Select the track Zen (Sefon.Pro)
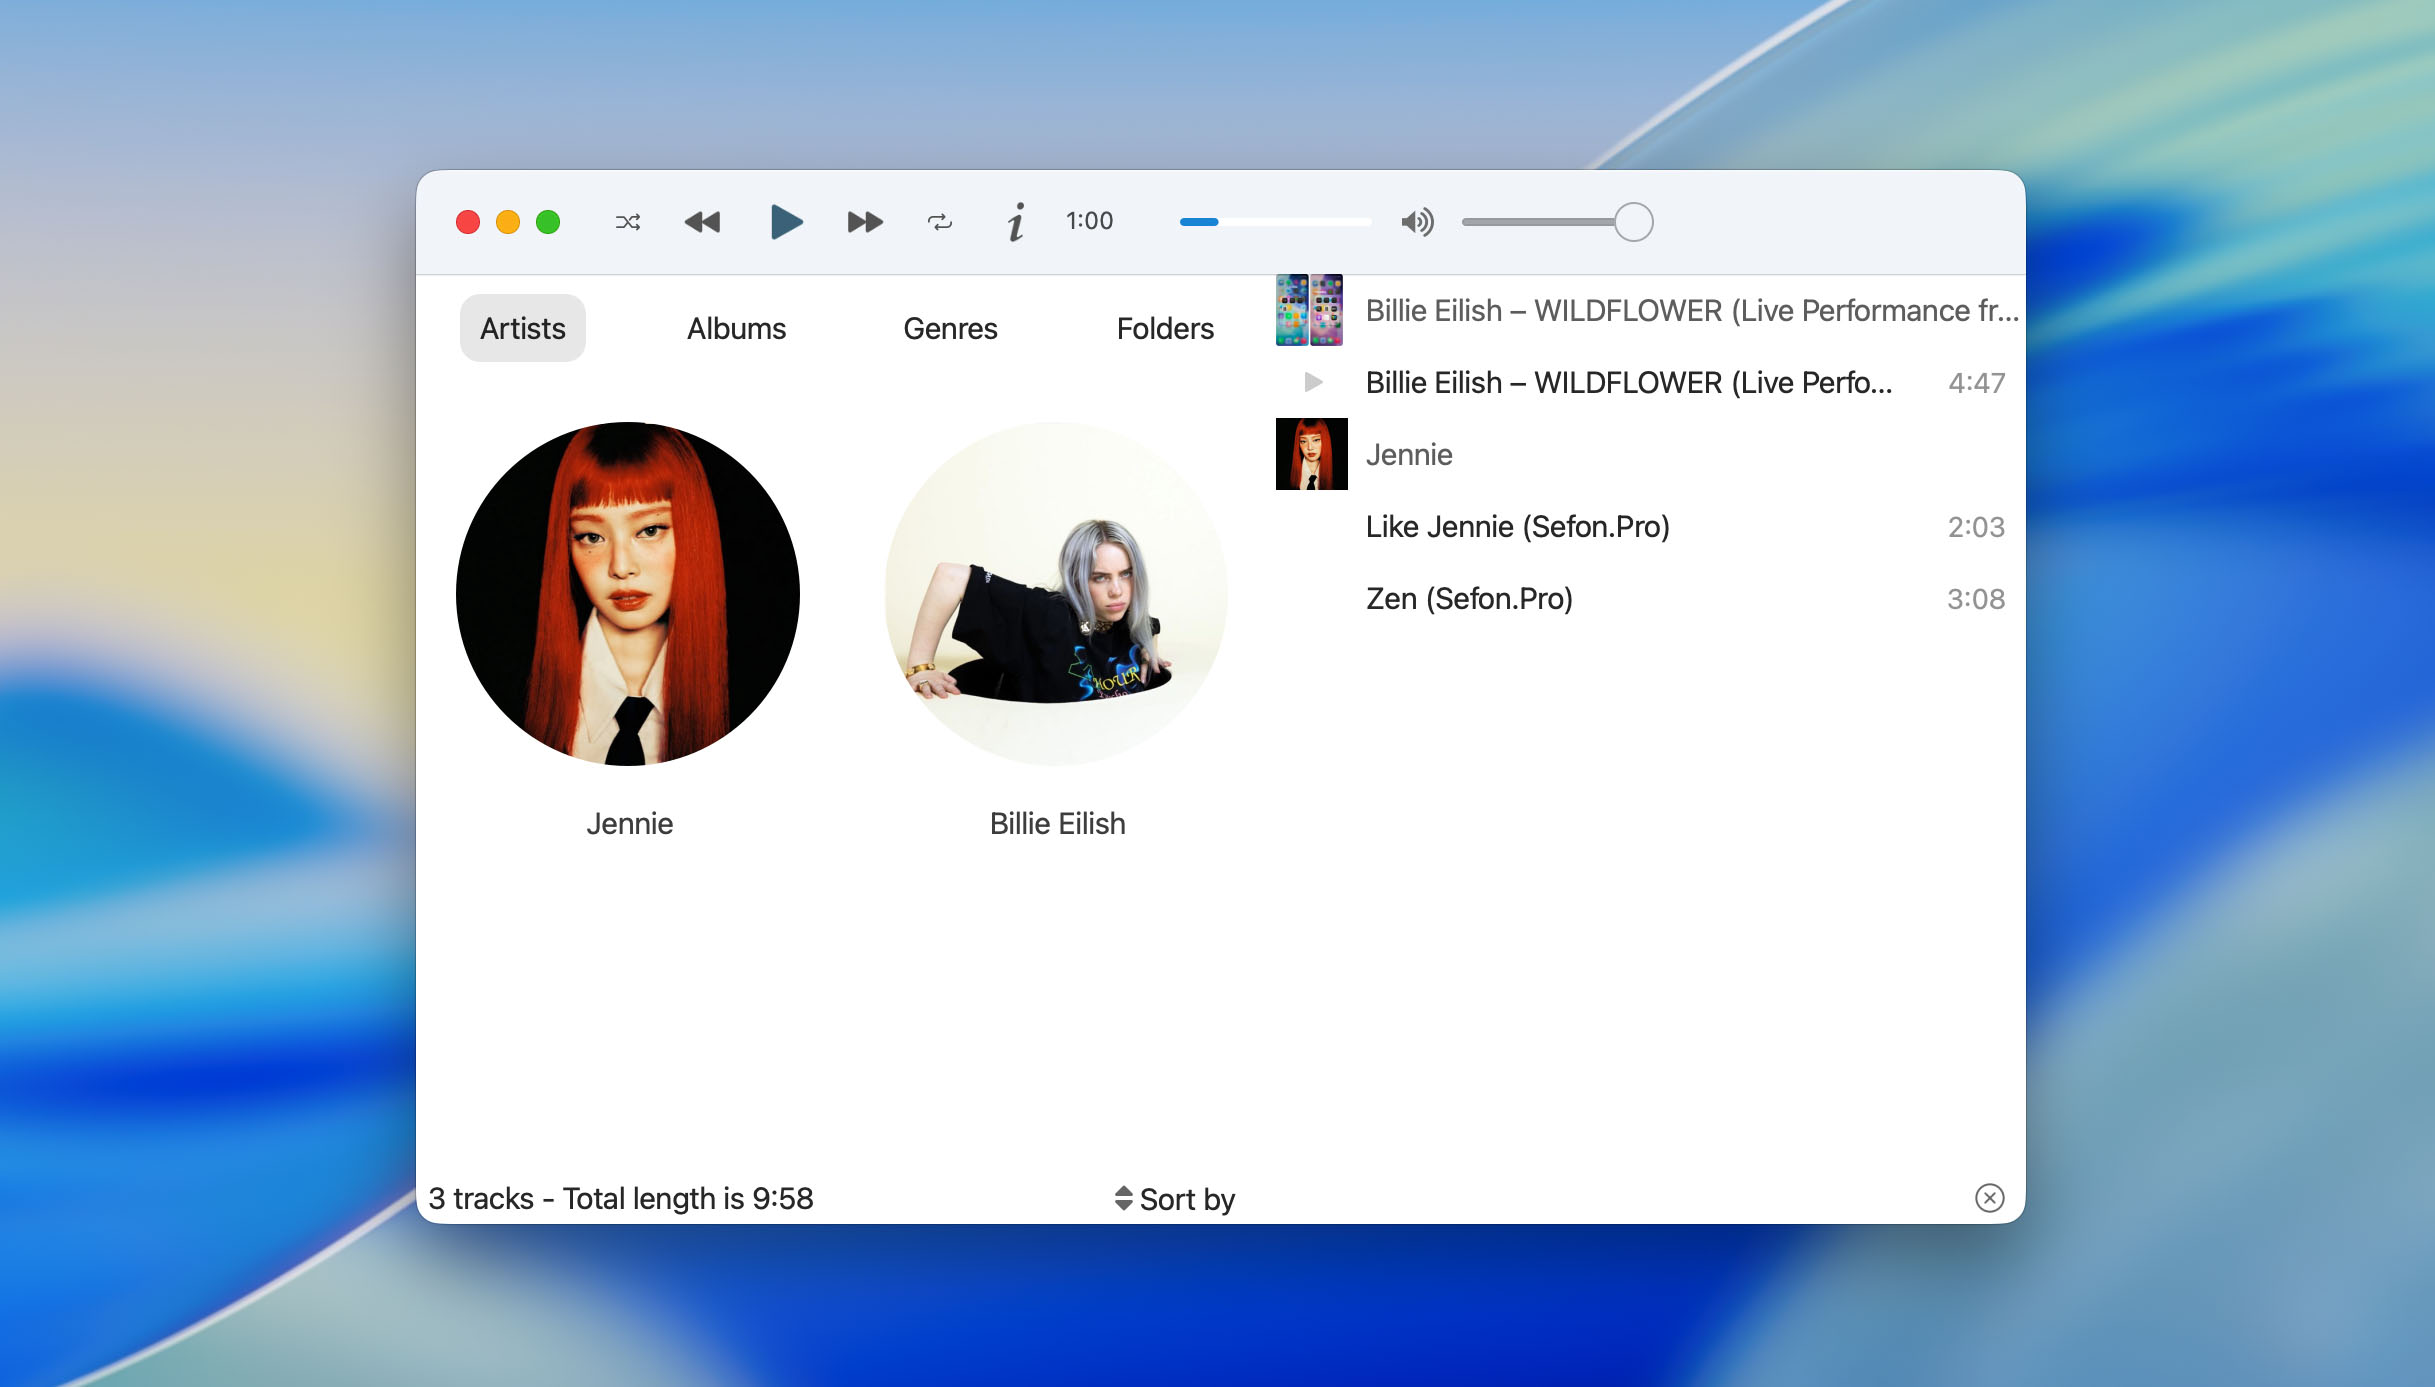The width and height of the screenshot is (2435, 1387). [x=1469, y=599]
